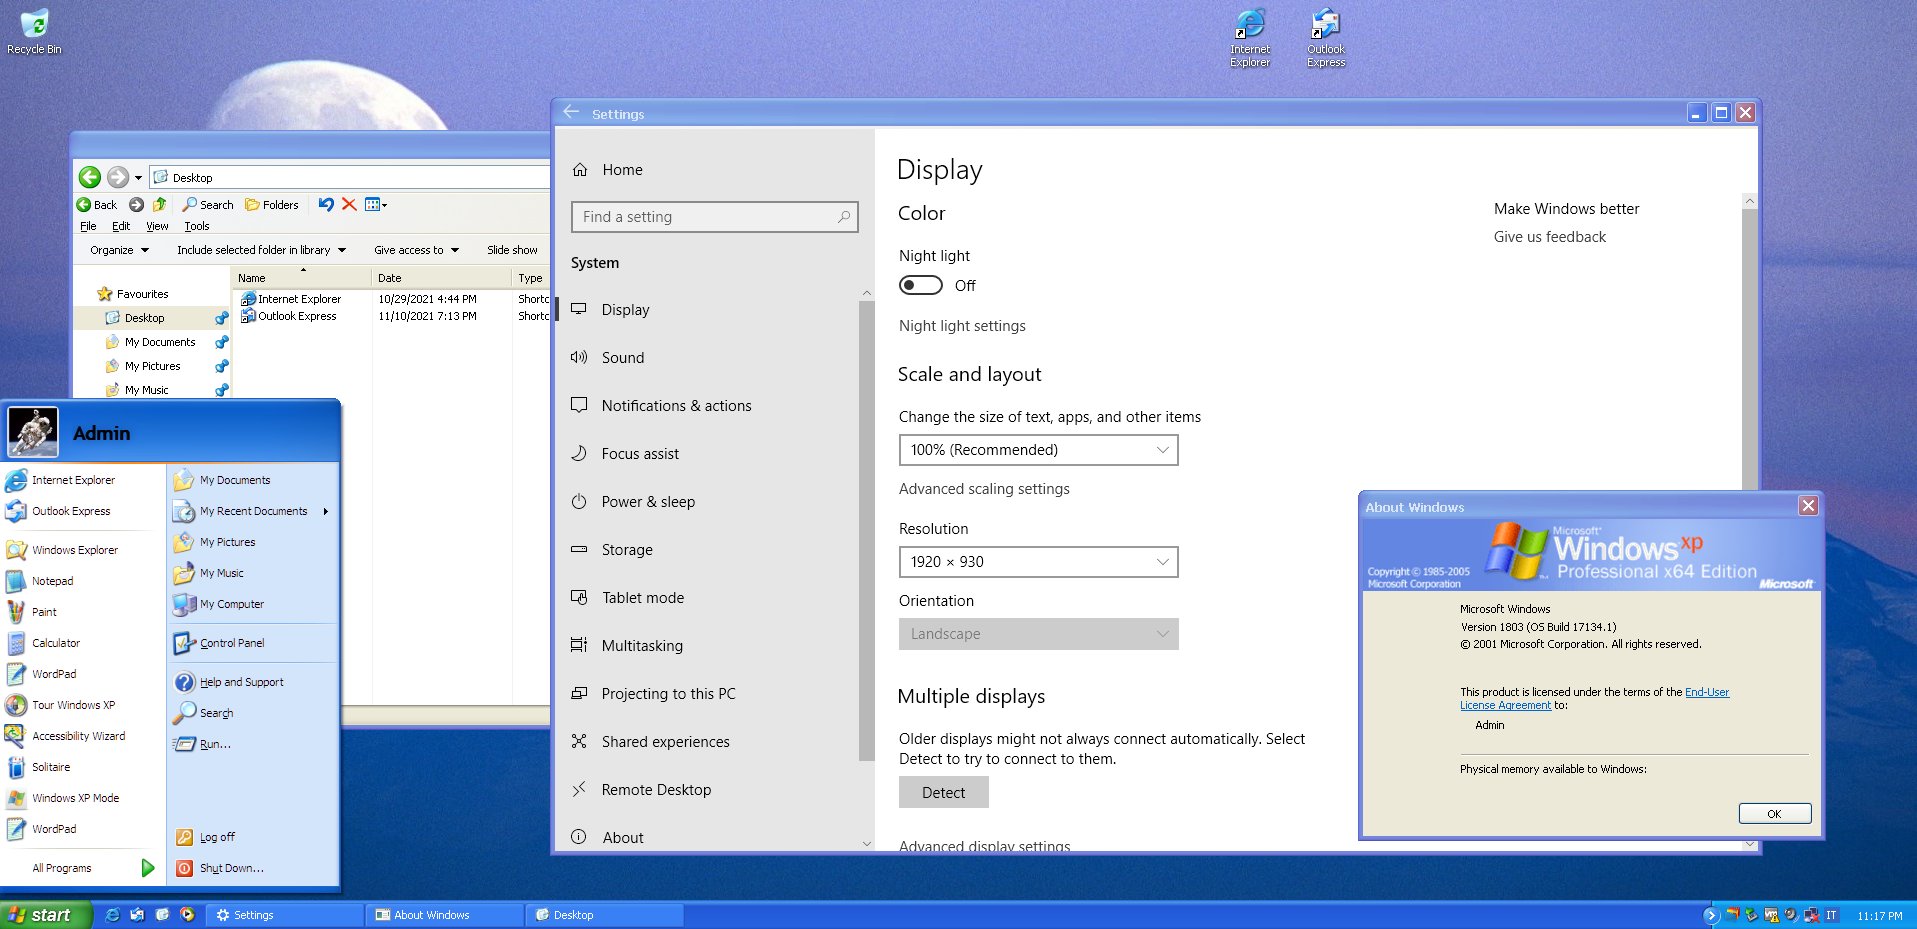1917x929 pixels.
Task: Click Show Desktop icon in Quick Launch
Action: (x=162, y=915)
